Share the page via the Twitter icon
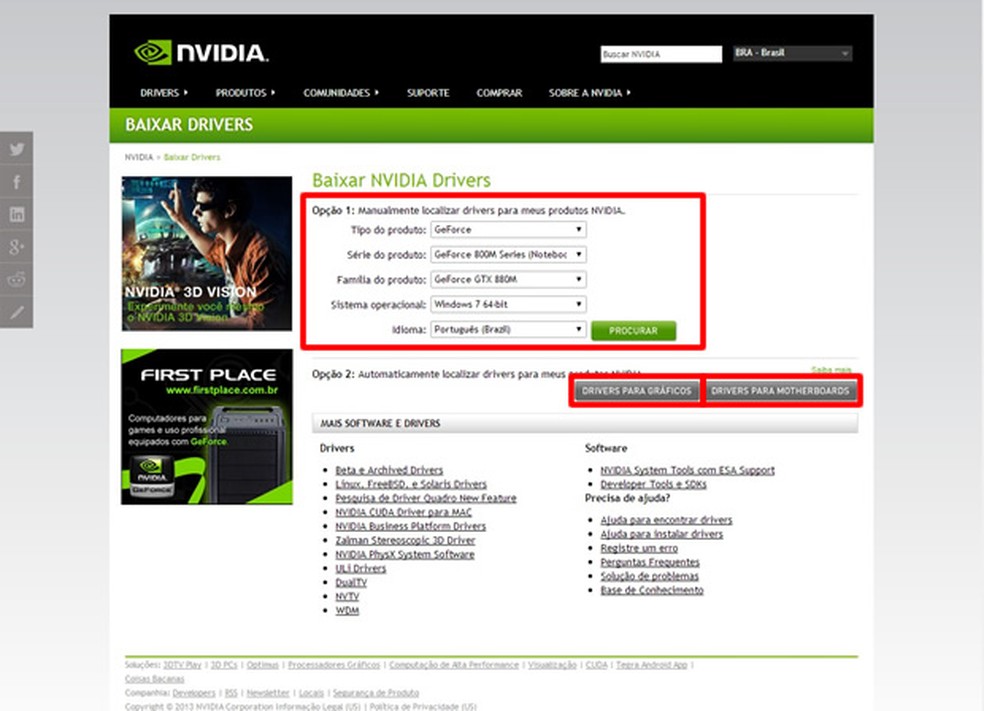This screenshot has height=711, width=984. (17, 148)
